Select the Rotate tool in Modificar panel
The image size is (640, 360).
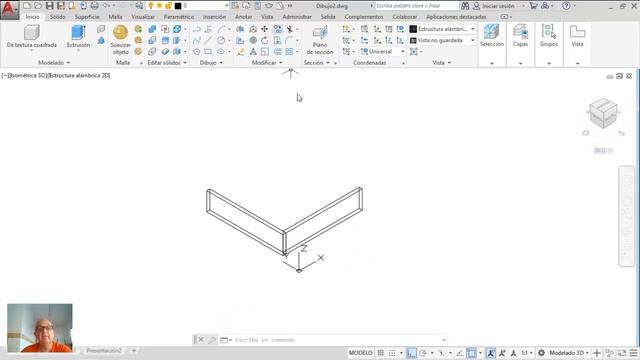pyautogui.click(x=264, y=40)
